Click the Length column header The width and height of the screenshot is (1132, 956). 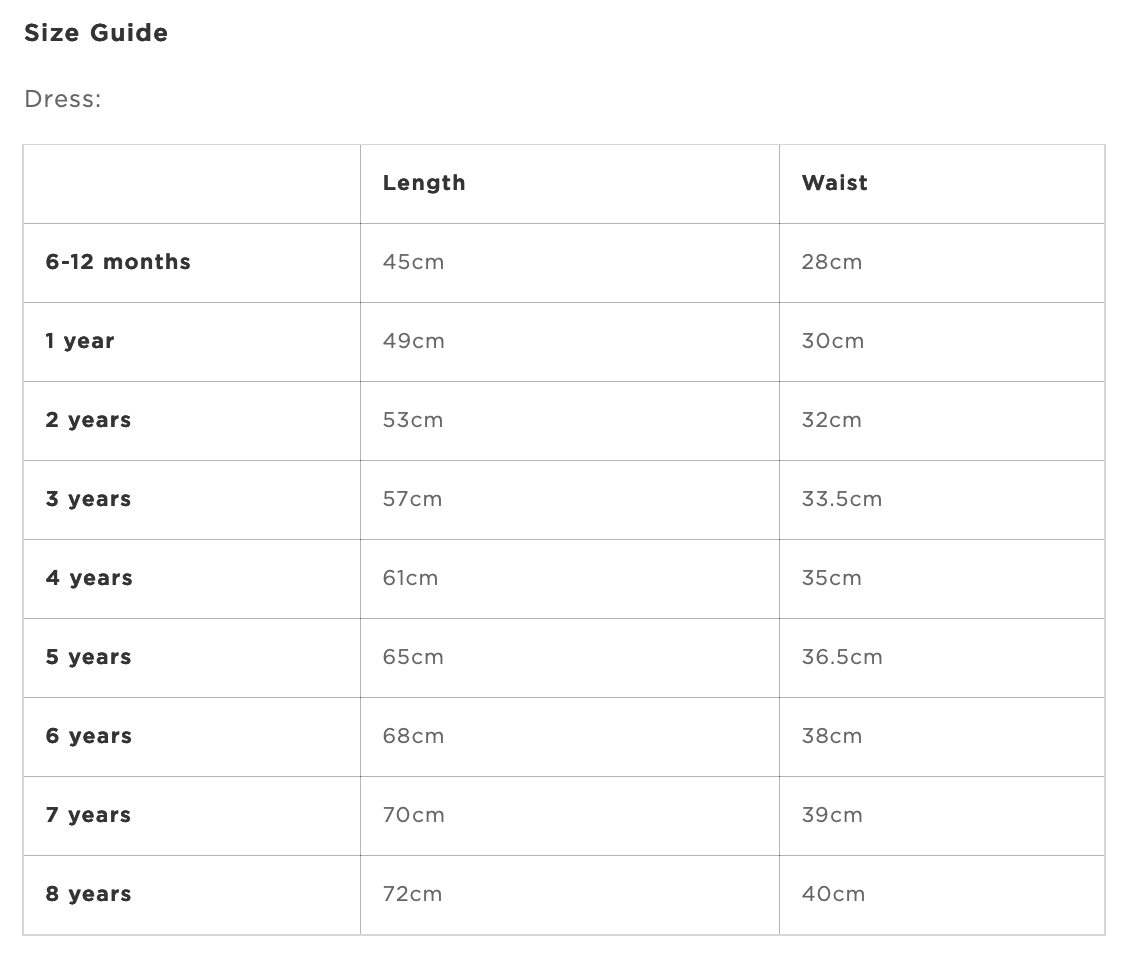click(x=424, y=183)
